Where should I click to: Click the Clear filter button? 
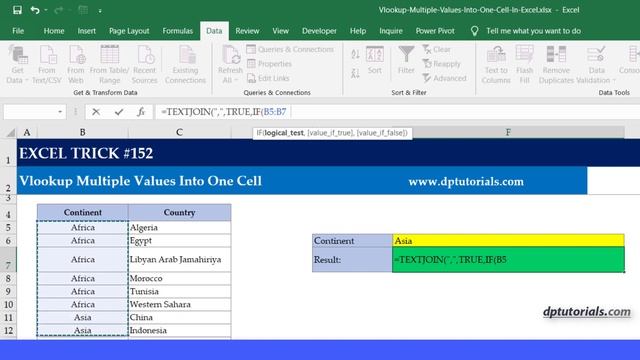[x=437, y=49]
